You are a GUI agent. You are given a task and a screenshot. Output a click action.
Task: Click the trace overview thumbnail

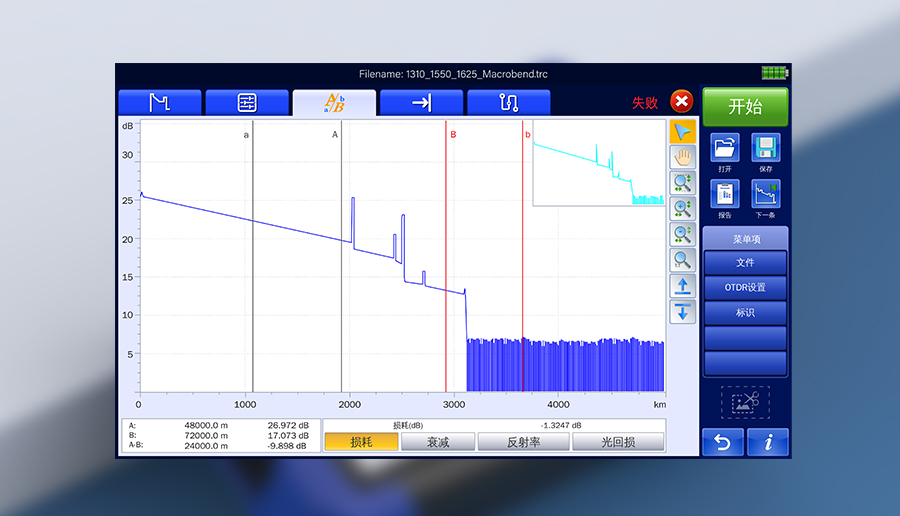pyautogui.click(x=598, y=162)
